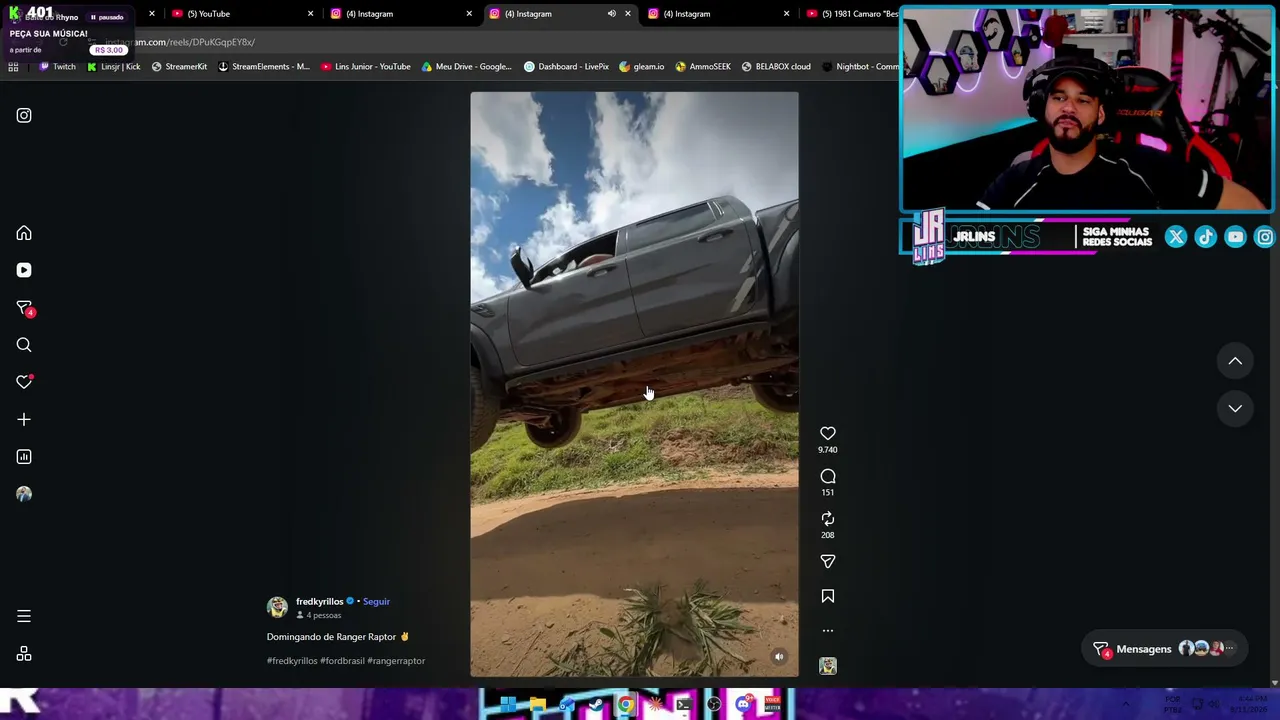Open the Mensagens floating panel
This screenshot has height=720, width=1280.
pyautogui.click(x=1166, y=649)
